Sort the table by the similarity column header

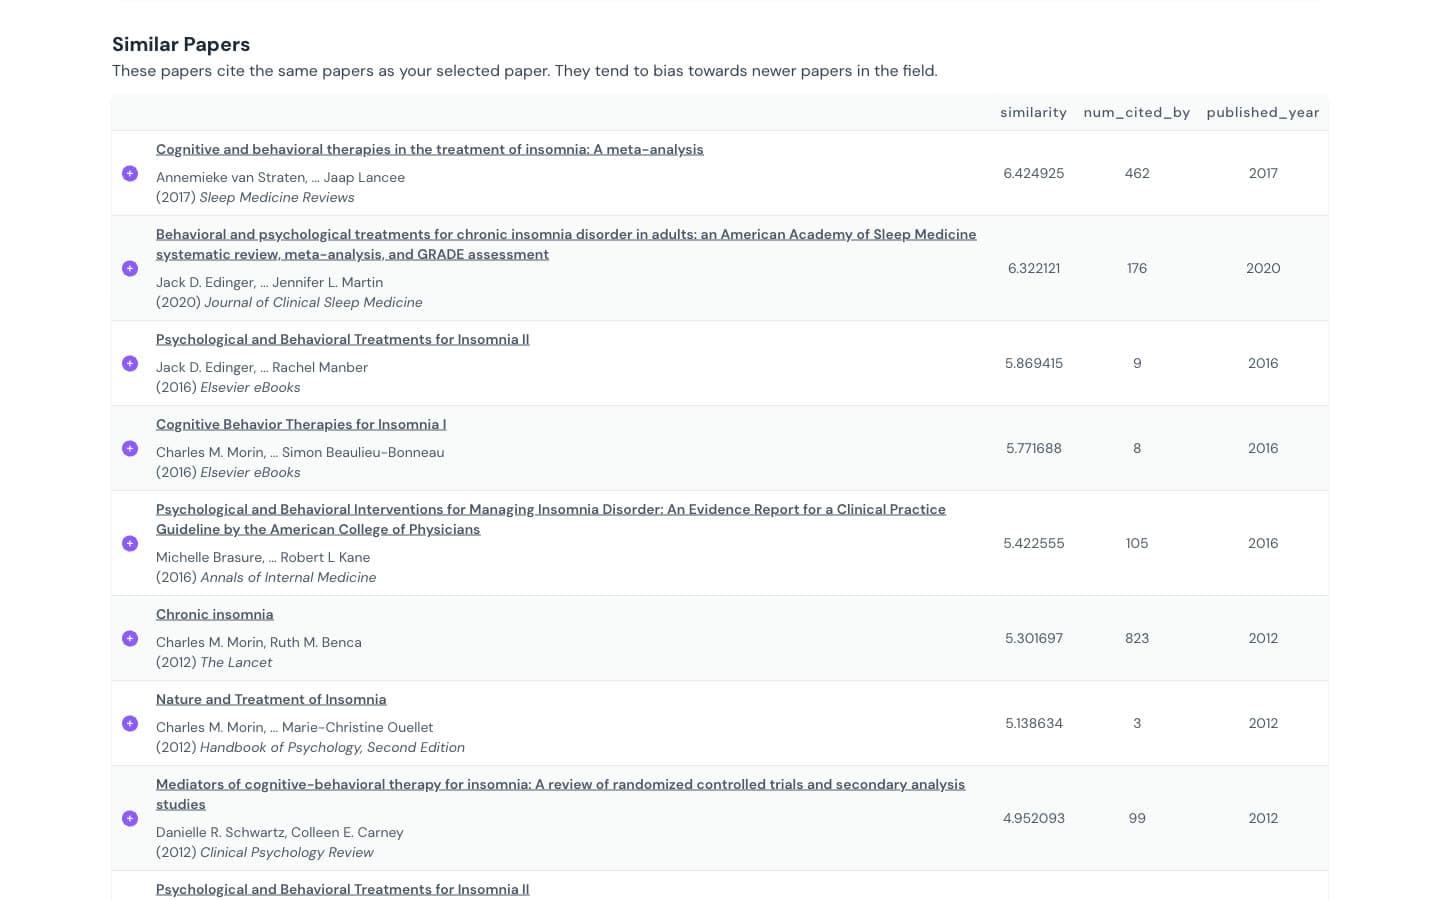[1033, 112]
